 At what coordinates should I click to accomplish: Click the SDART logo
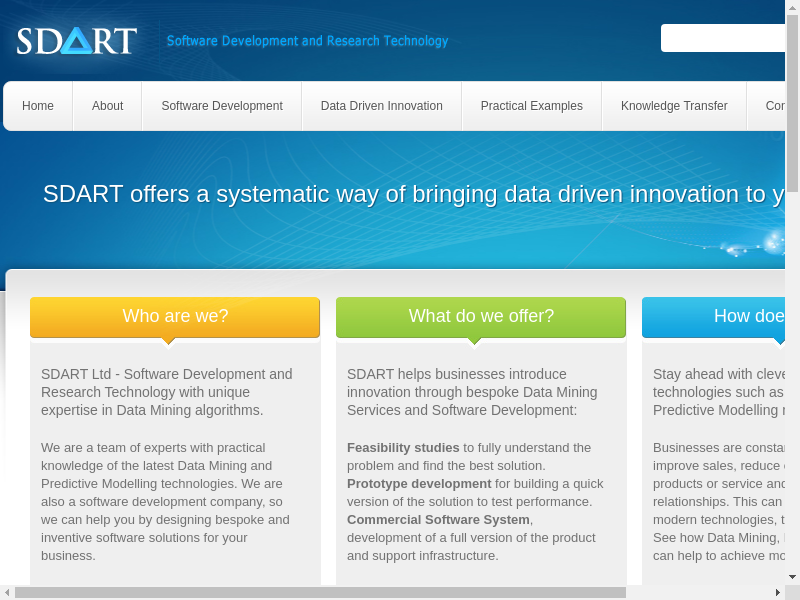76,41
